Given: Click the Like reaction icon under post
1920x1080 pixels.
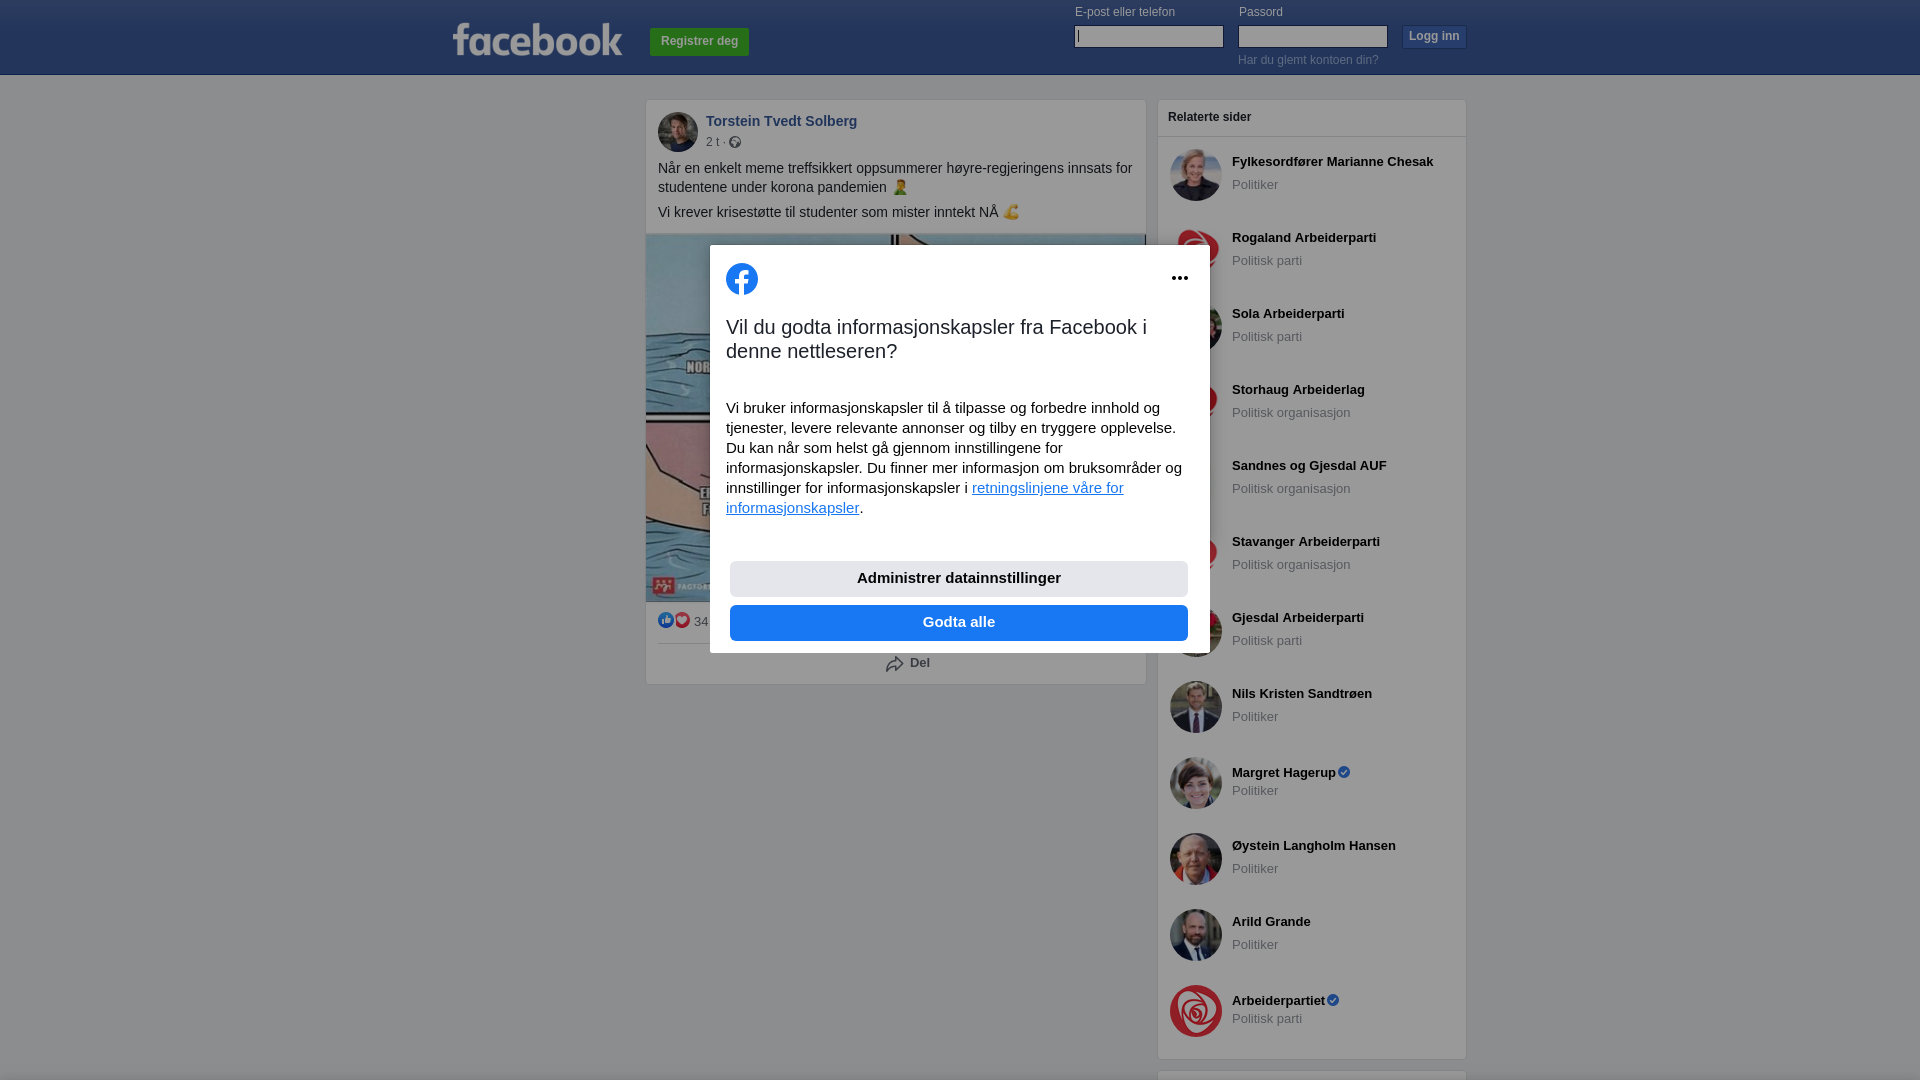Looking at the screenshot, I should 666,621.
